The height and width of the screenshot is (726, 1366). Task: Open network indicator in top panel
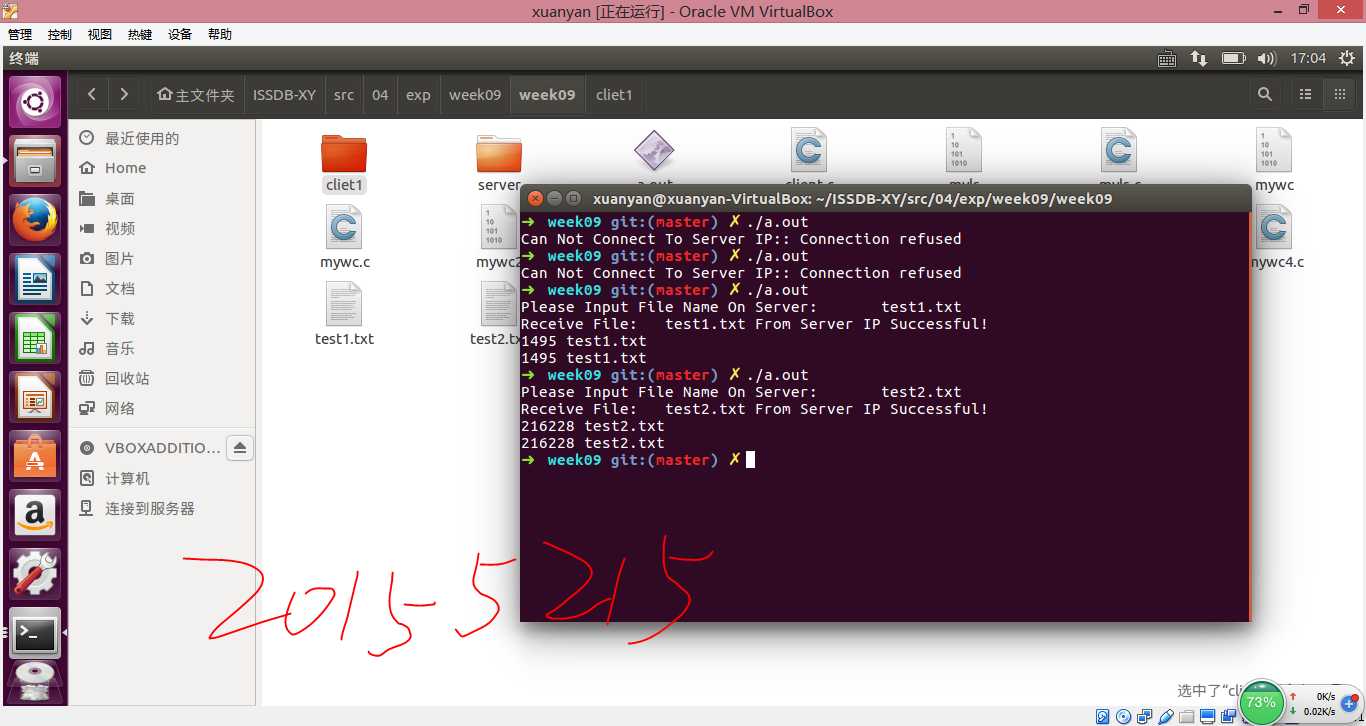click(x=1199, y=59)
